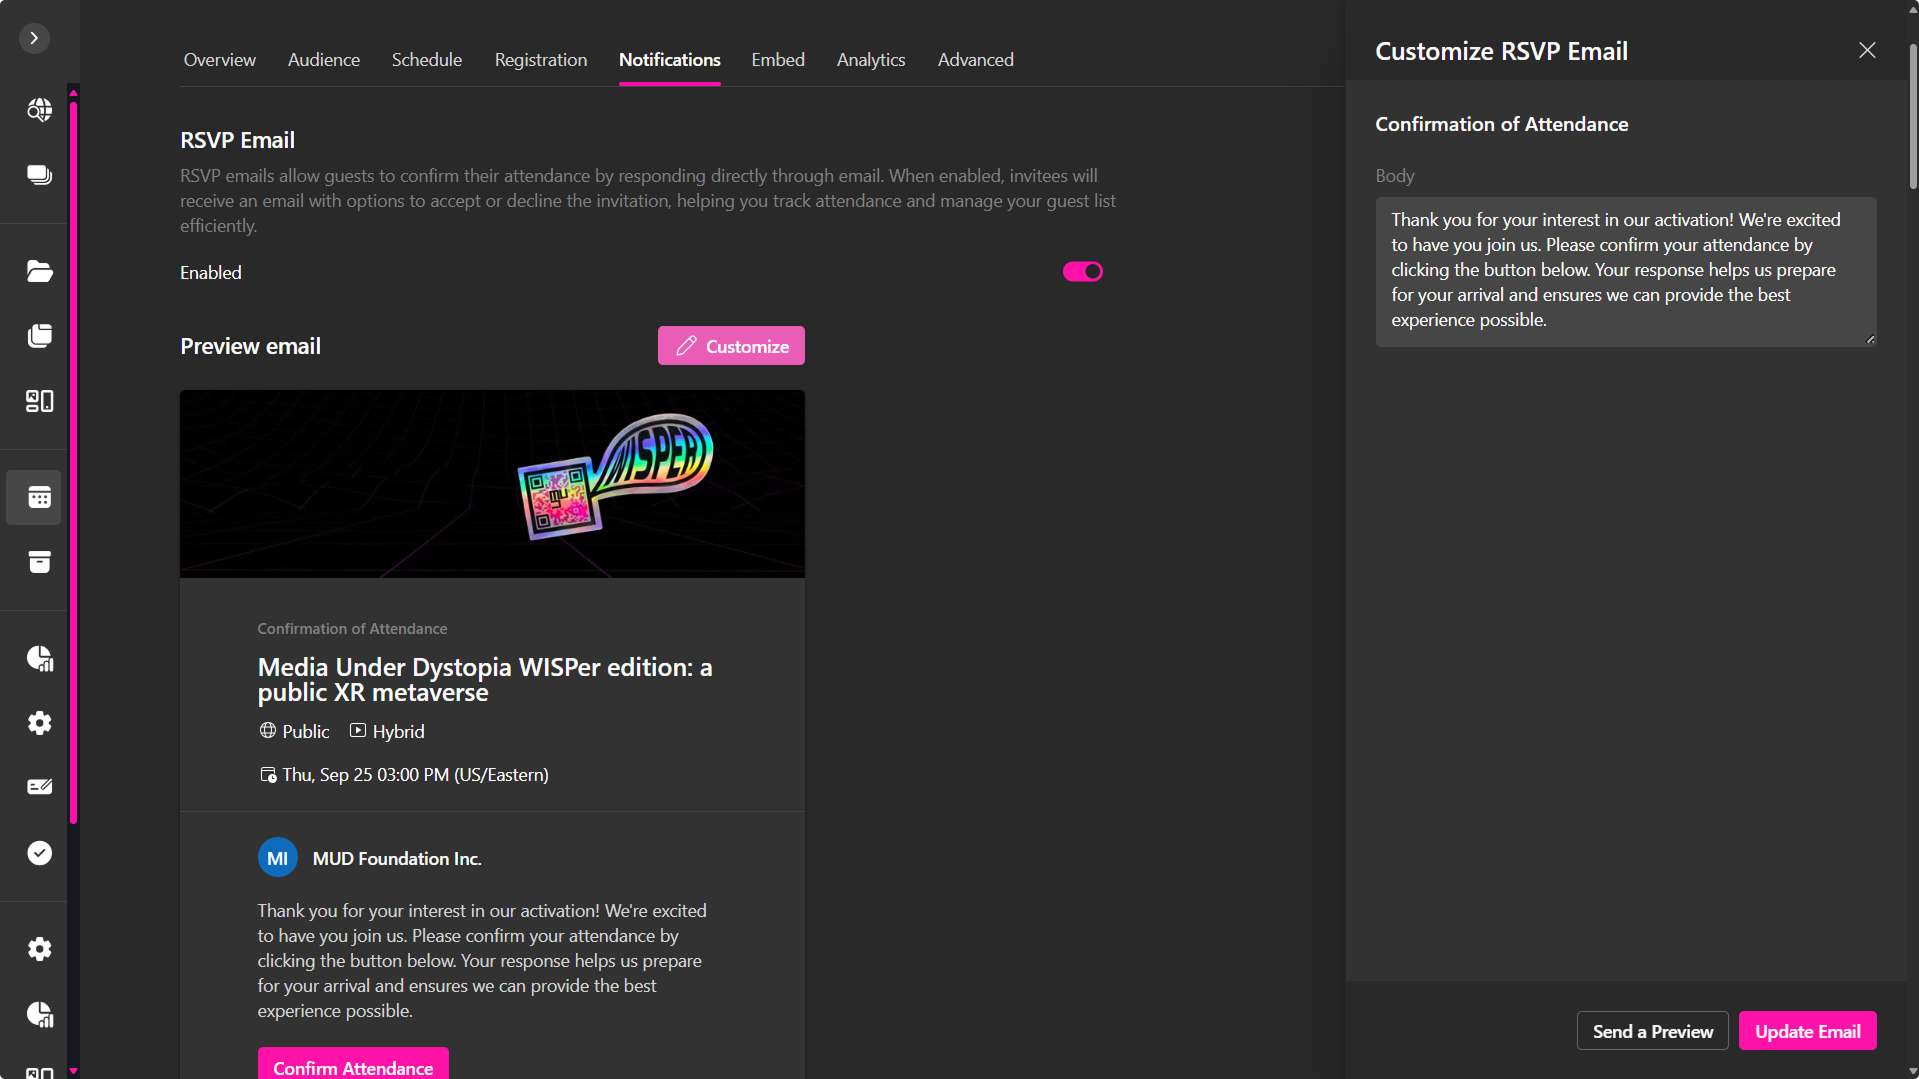Click the email compose icon in sidebar
The image size is (1919, 1079).
pos(39,786)
